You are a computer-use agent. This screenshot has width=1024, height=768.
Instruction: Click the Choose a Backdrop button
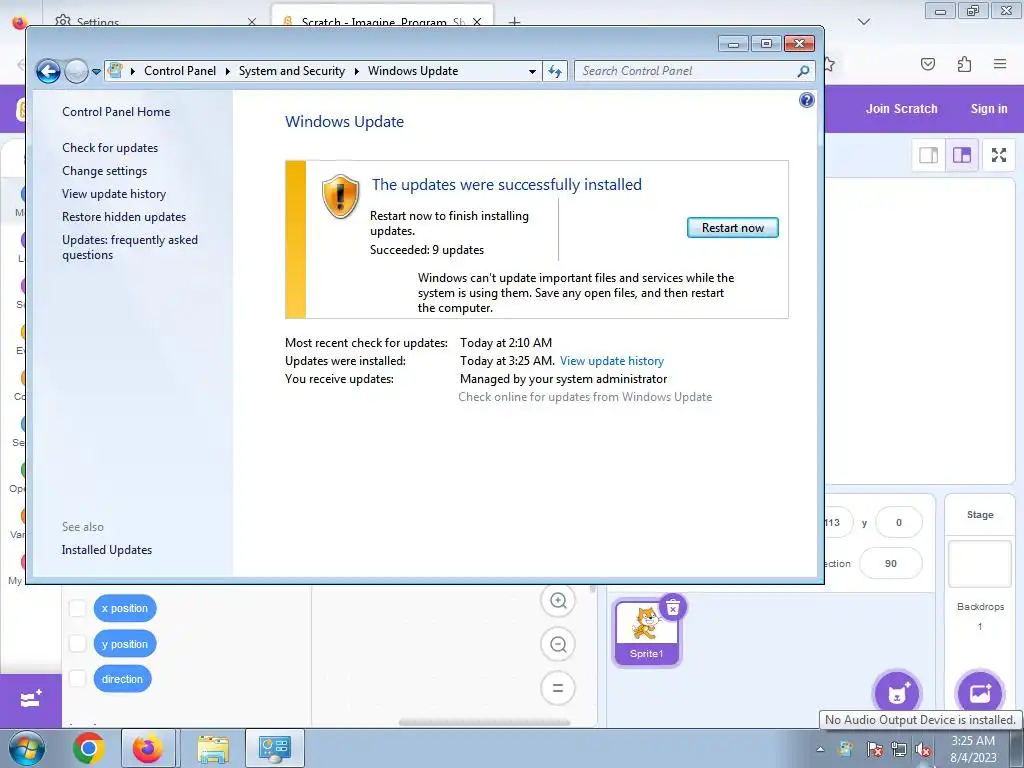coord(980,692)
